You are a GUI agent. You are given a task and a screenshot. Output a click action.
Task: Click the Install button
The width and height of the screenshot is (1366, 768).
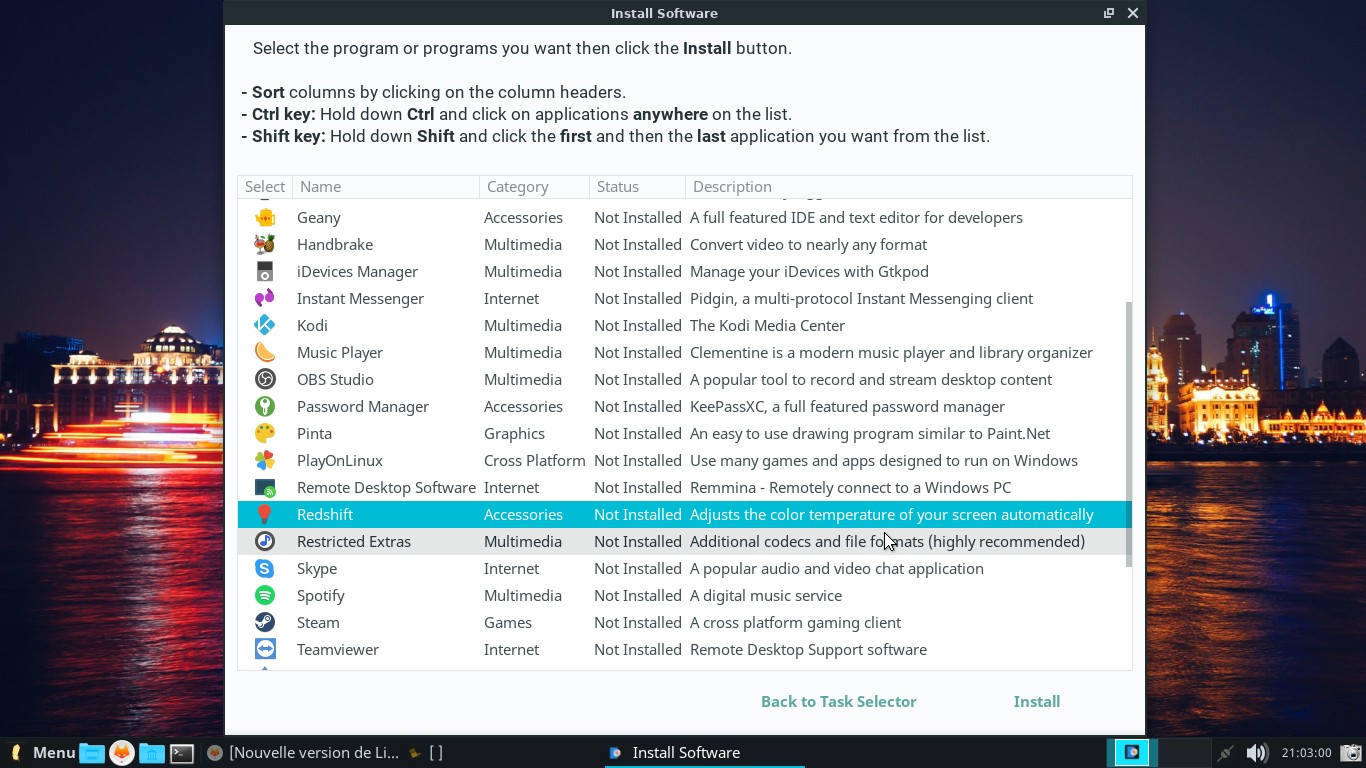tap(1037, 702)
